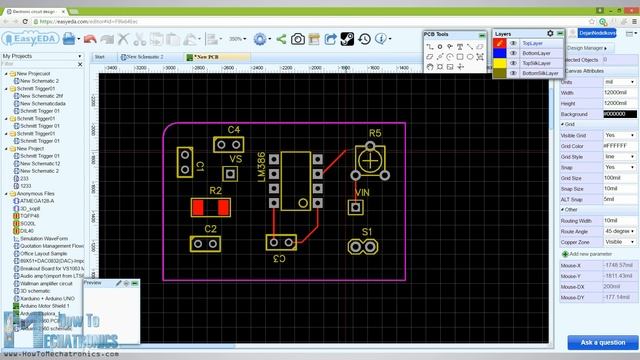Image resolution: width=640 pixels, height=360 pixels.
Task: Open the Visible Grid dropdown
Action: 620,135
